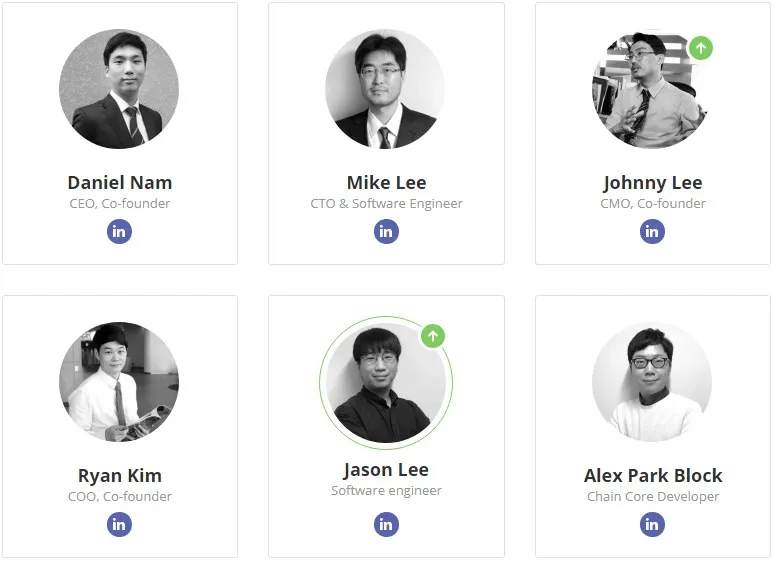
Task: Open Jason Lee's LinkedIn icon
Action: 386,524
